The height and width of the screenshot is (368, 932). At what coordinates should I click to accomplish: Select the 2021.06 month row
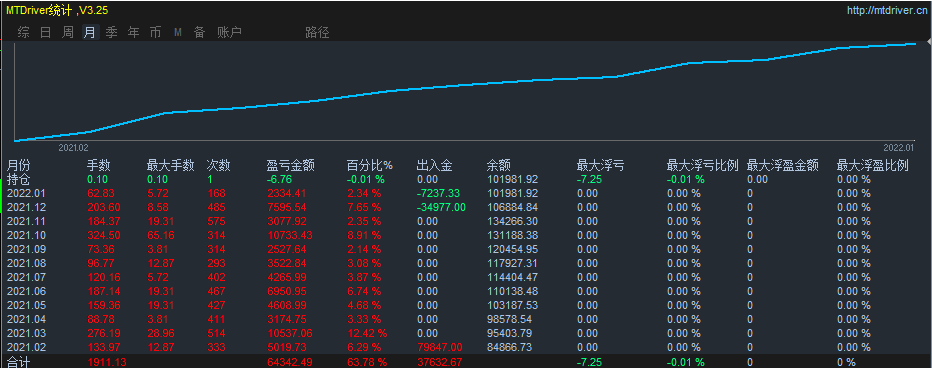(x=466, y=291)
